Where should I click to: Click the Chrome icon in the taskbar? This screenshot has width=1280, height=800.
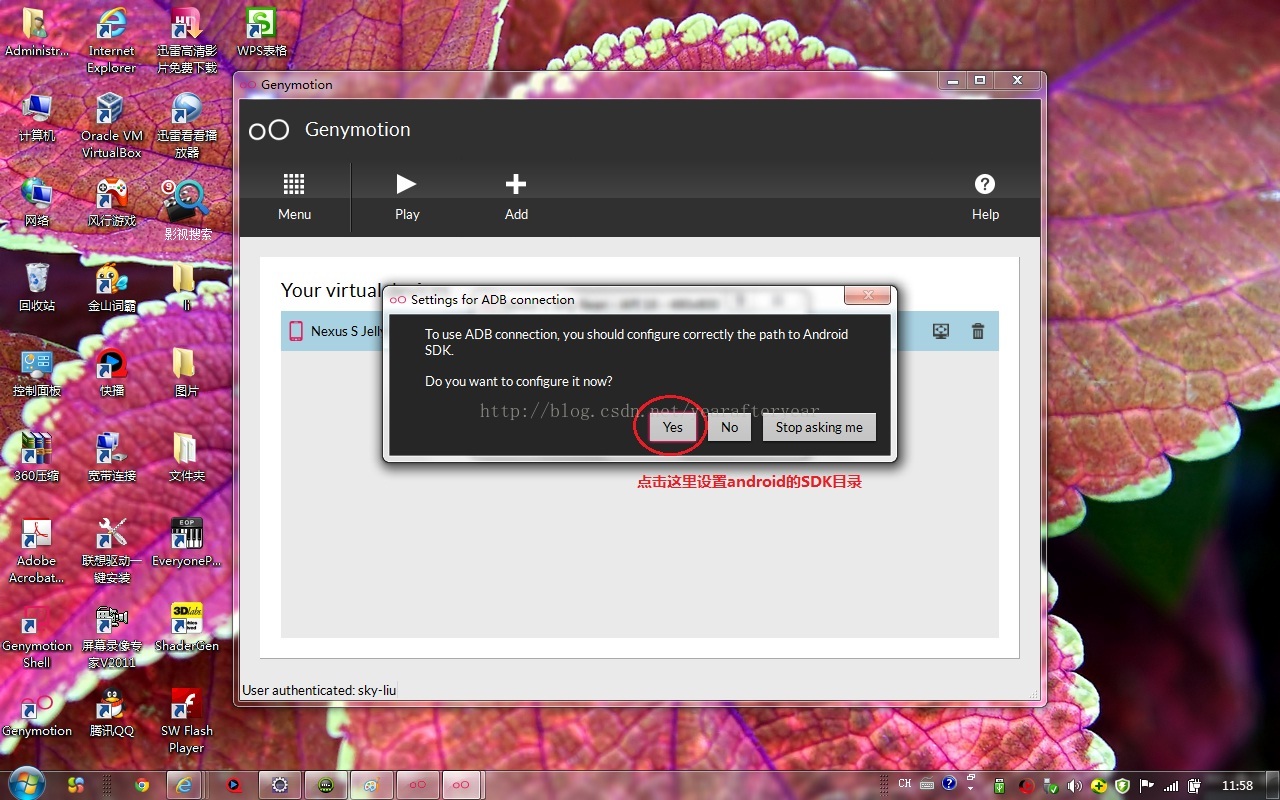pyautogui.click(x=142, y=785)
